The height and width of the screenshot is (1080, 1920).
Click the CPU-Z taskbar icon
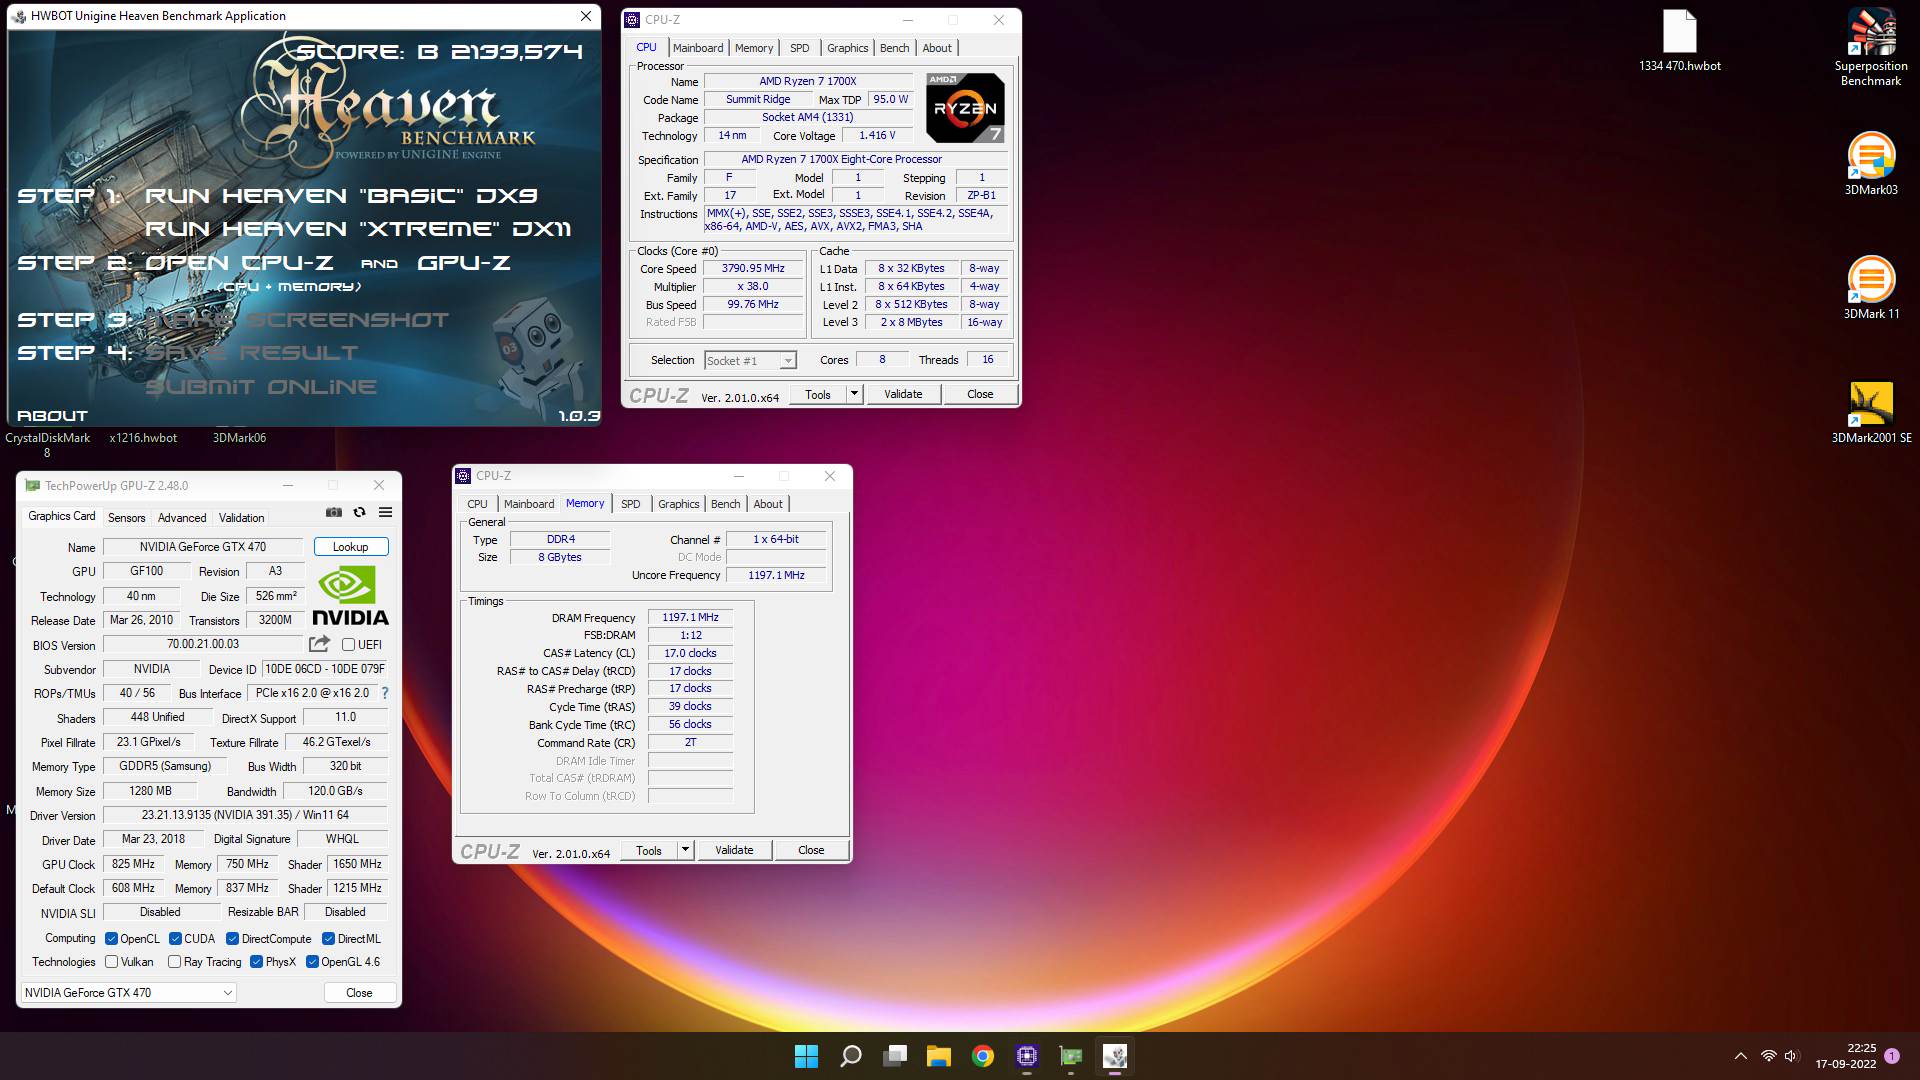[x=1027, y=1056]
